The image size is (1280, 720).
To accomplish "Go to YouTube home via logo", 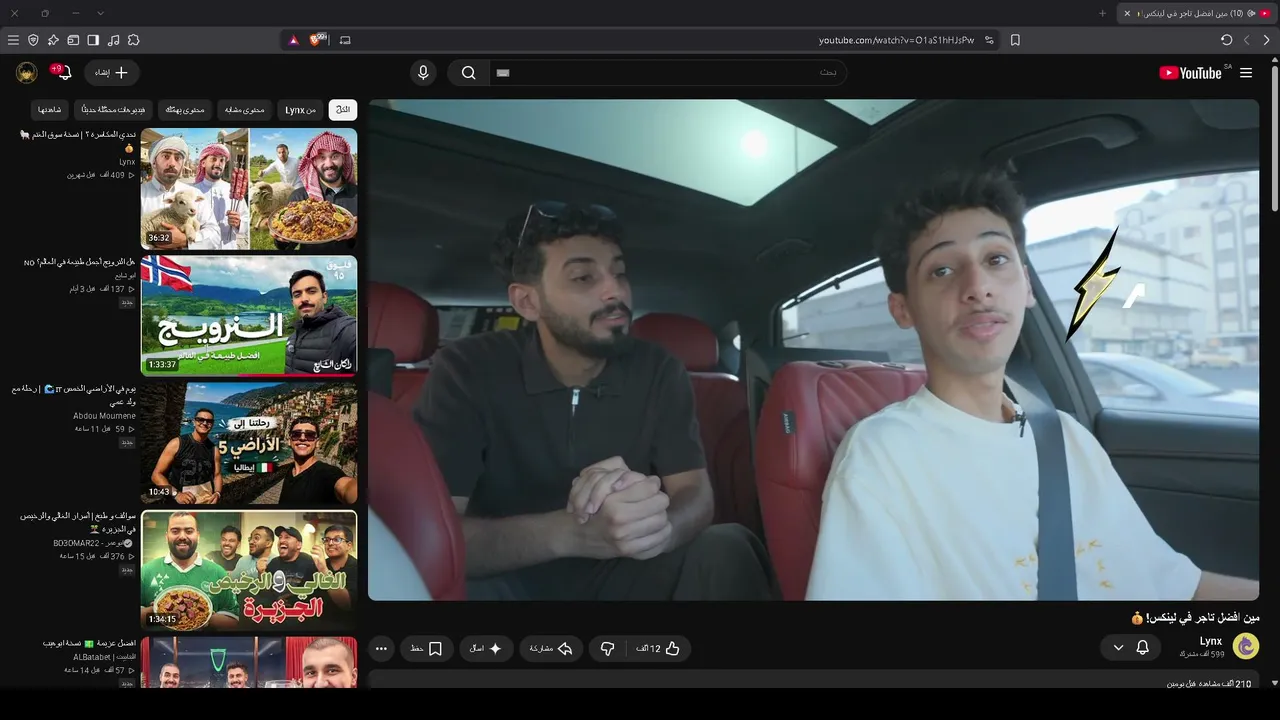I will pyautogui.click(x=1190, y=73).
